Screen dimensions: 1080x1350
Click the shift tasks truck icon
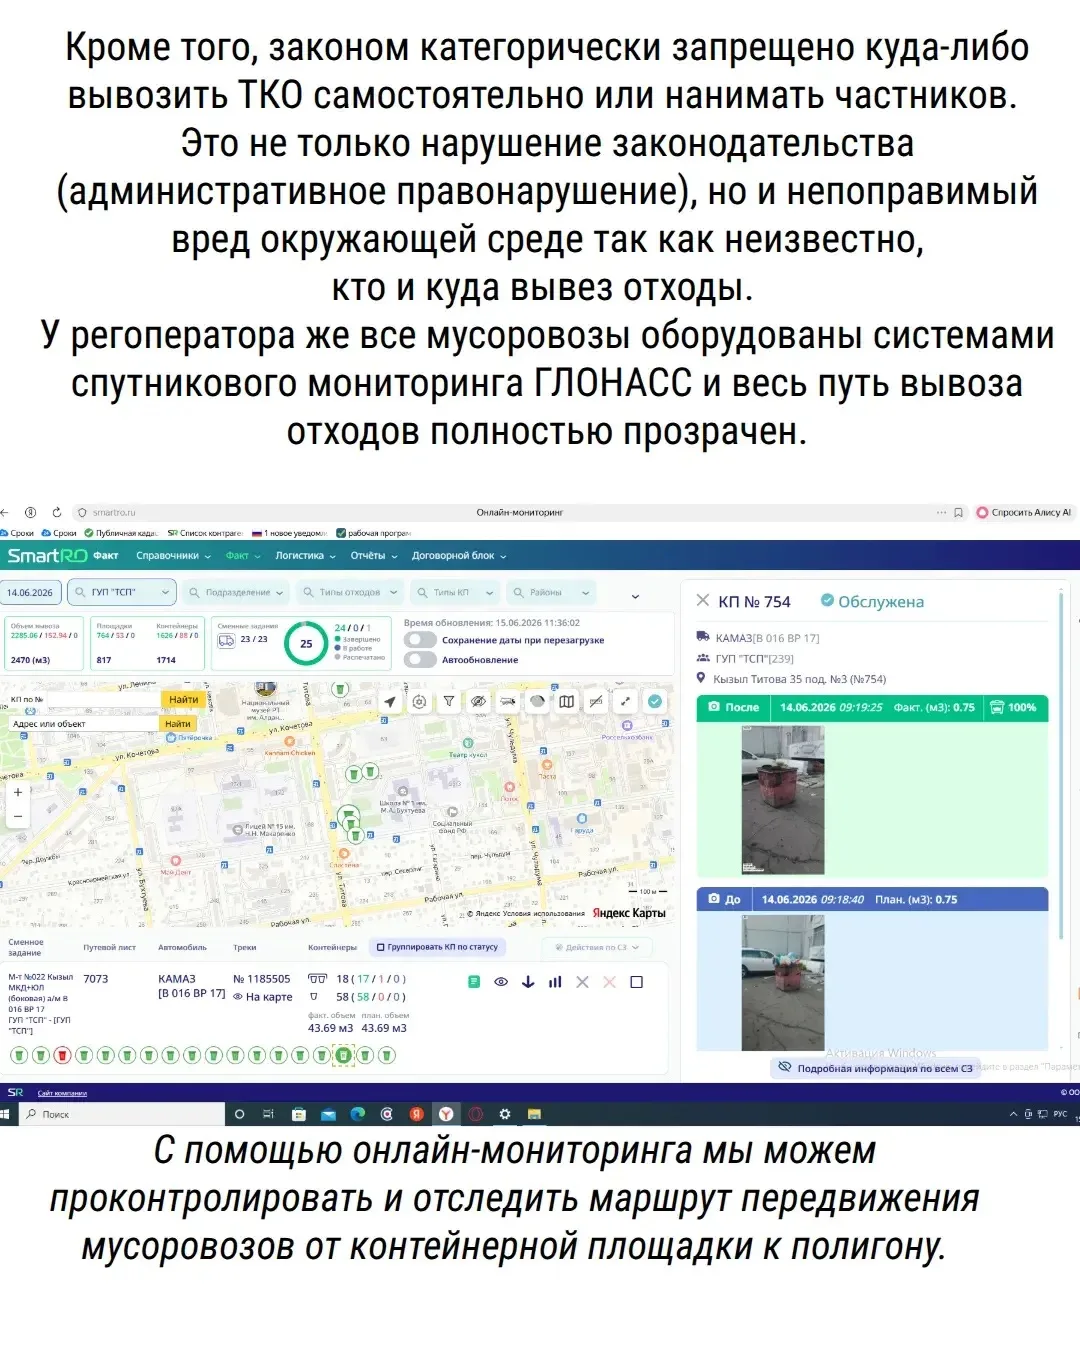[226, 640]
